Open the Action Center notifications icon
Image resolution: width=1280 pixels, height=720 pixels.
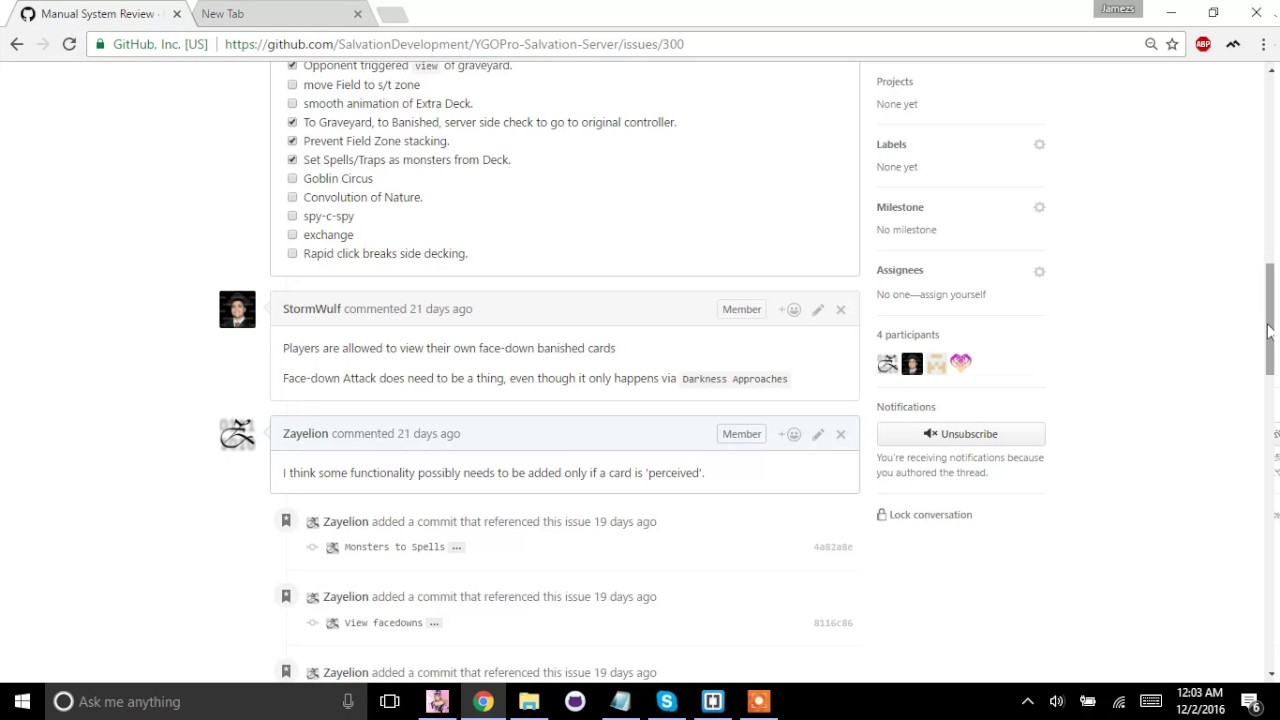coord(1251,702)
